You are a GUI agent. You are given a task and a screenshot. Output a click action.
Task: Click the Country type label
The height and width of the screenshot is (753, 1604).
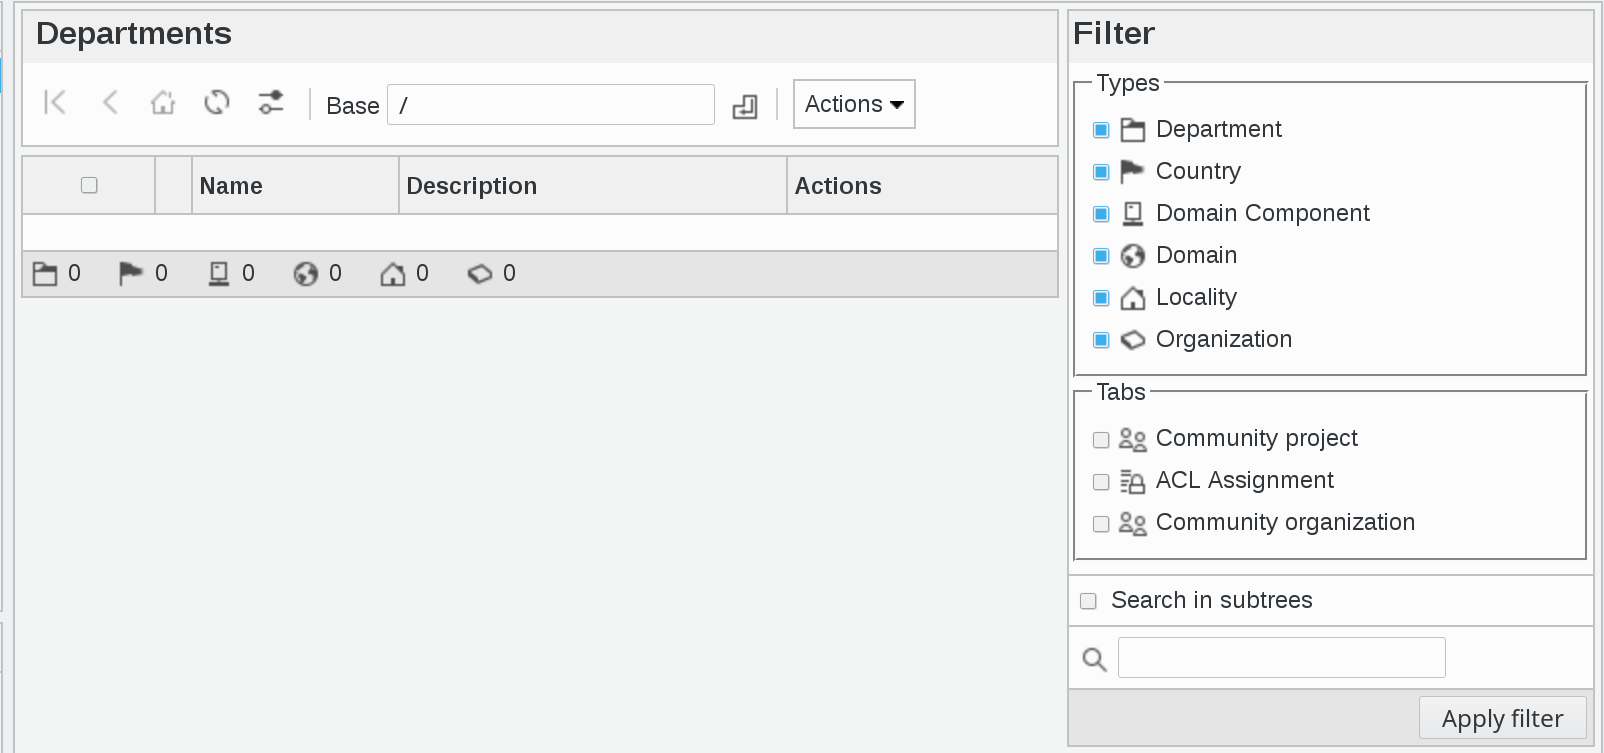coord(1198,172)
